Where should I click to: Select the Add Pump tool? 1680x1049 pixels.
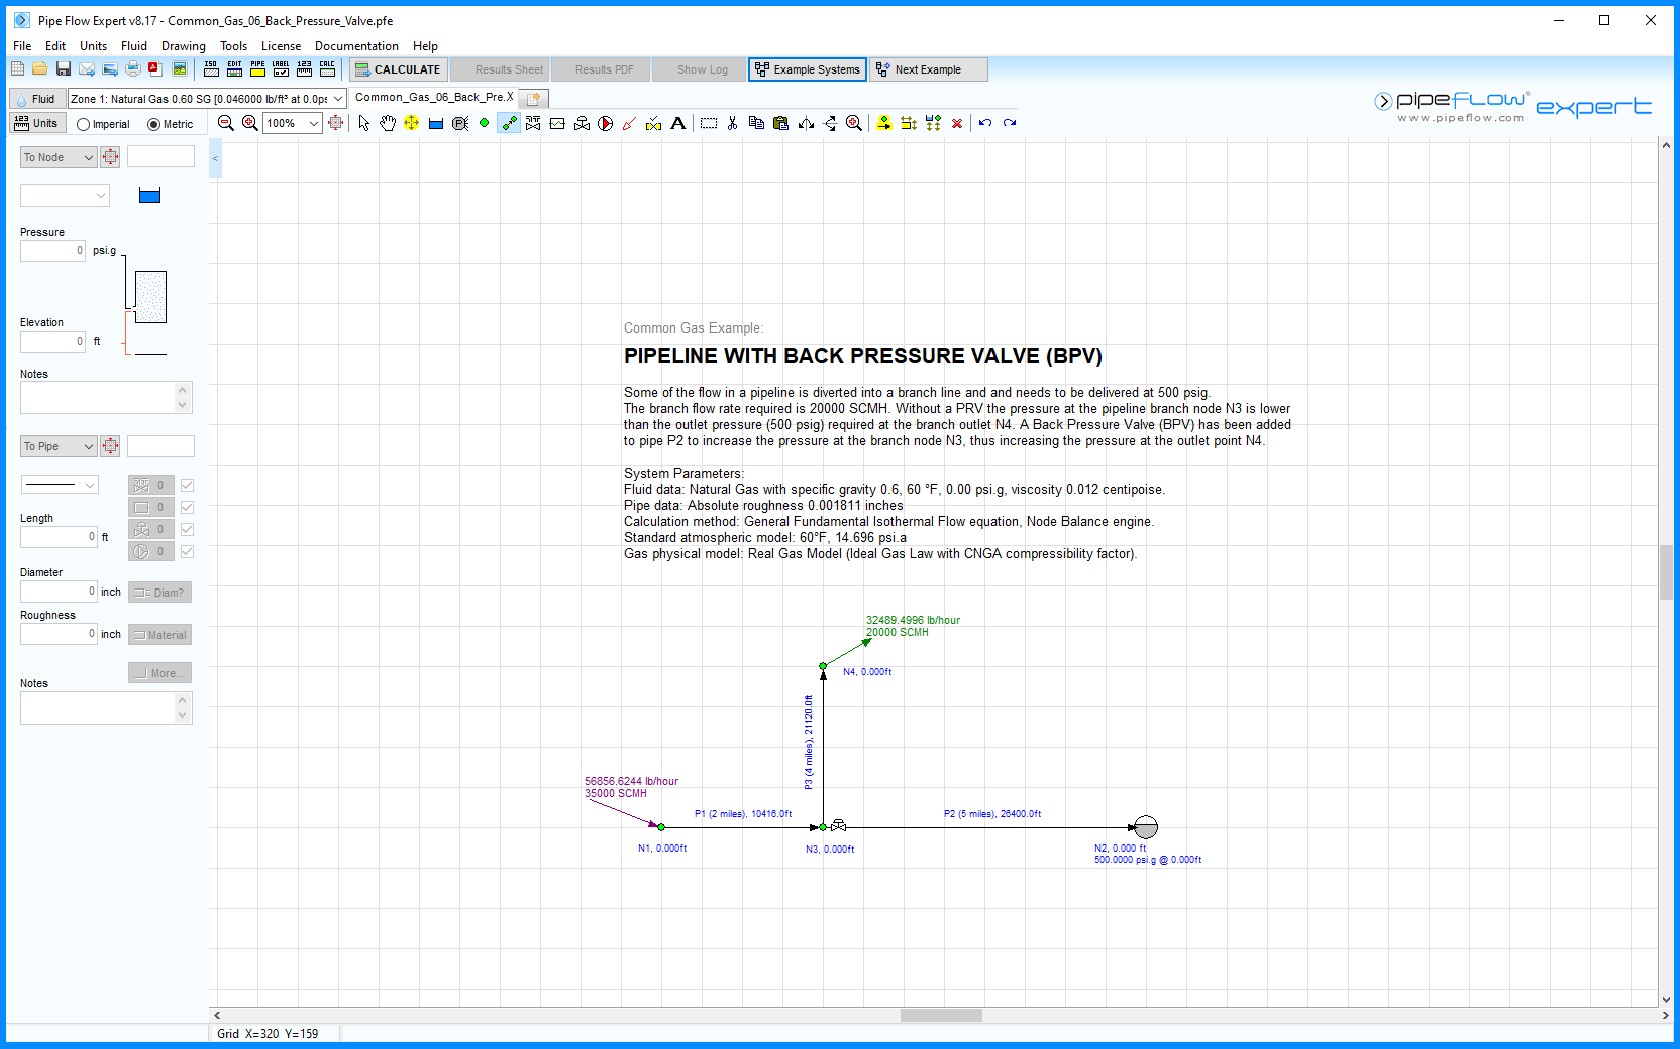coord(606,123)
